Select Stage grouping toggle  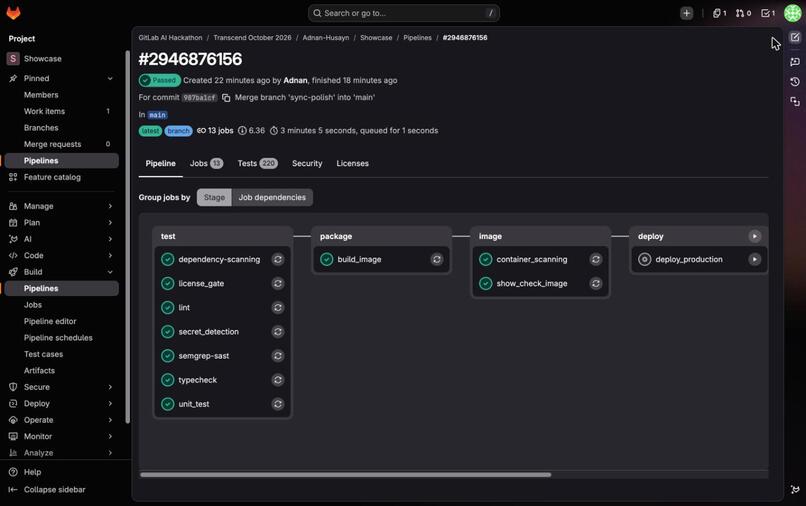click(x=214, y=197)
